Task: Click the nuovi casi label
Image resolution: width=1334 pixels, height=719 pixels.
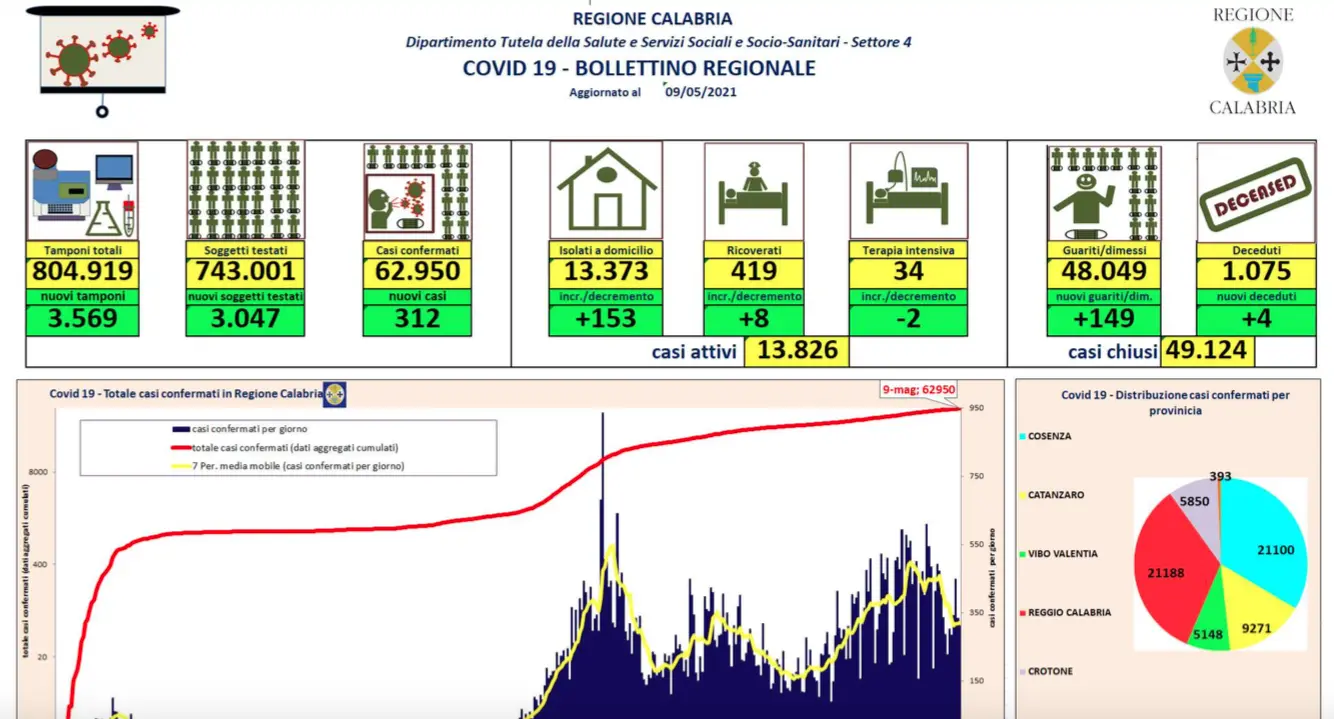Action: (417, 296)
